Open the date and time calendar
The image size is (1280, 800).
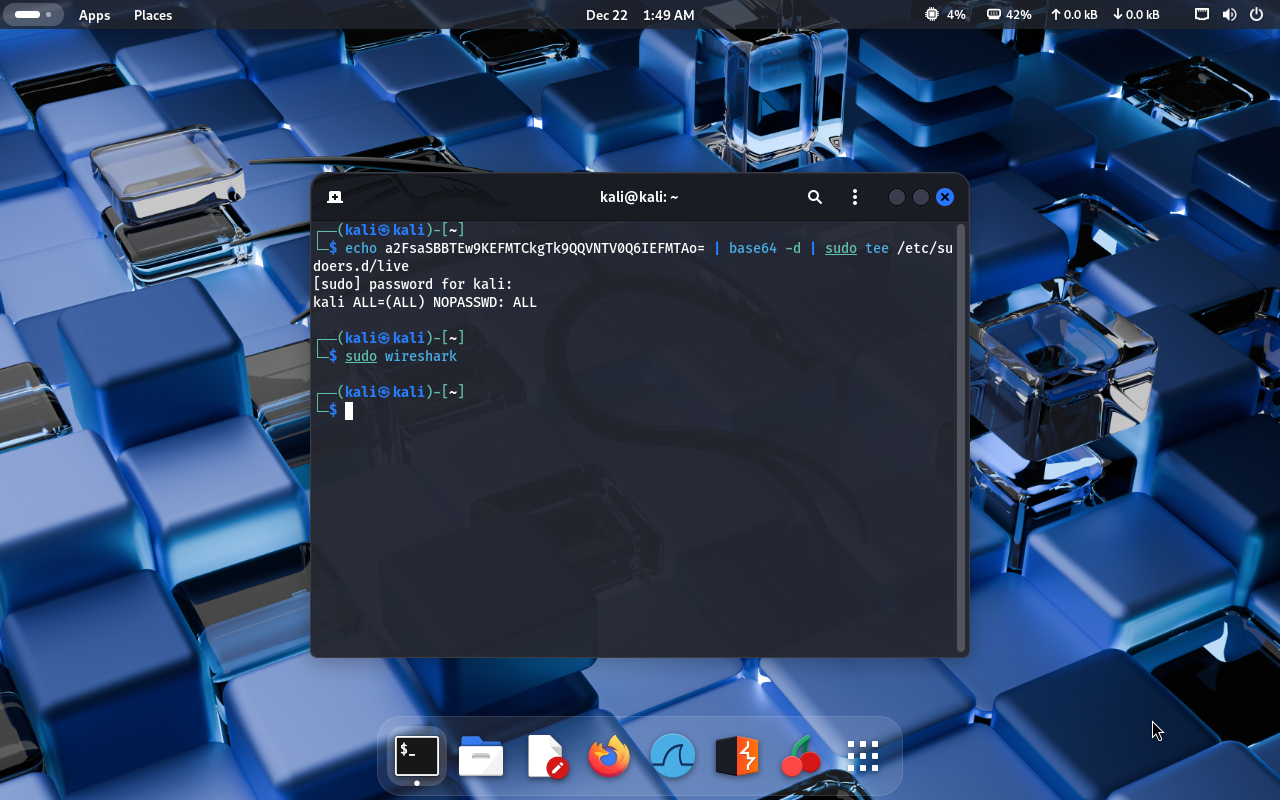coord(640,15)
